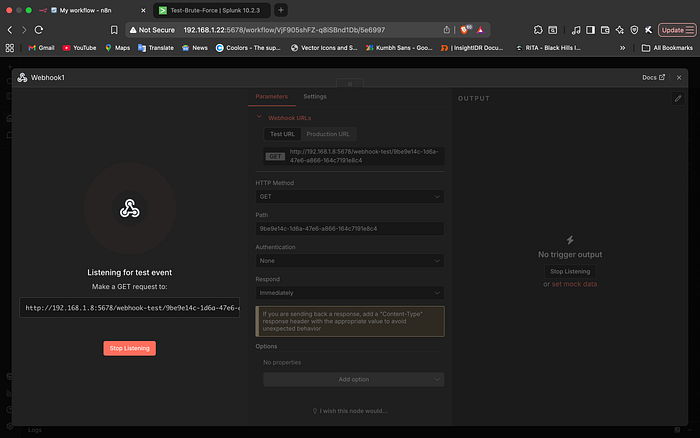This screenshot has height=438, width=700.
Task: Close the My workflow n8n tab
Action: pos(143,10)
